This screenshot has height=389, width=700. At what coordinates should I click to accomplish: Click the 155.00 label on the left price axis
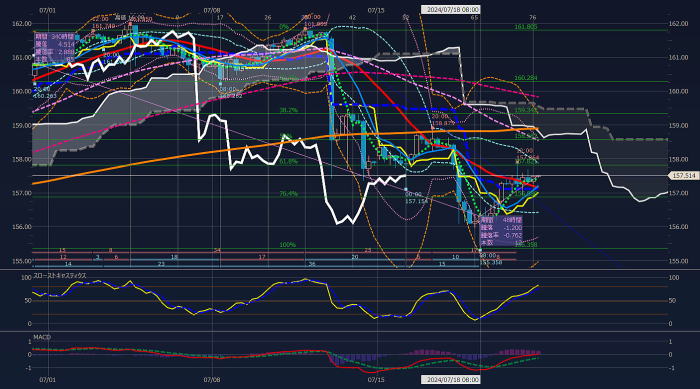point(21,261)
